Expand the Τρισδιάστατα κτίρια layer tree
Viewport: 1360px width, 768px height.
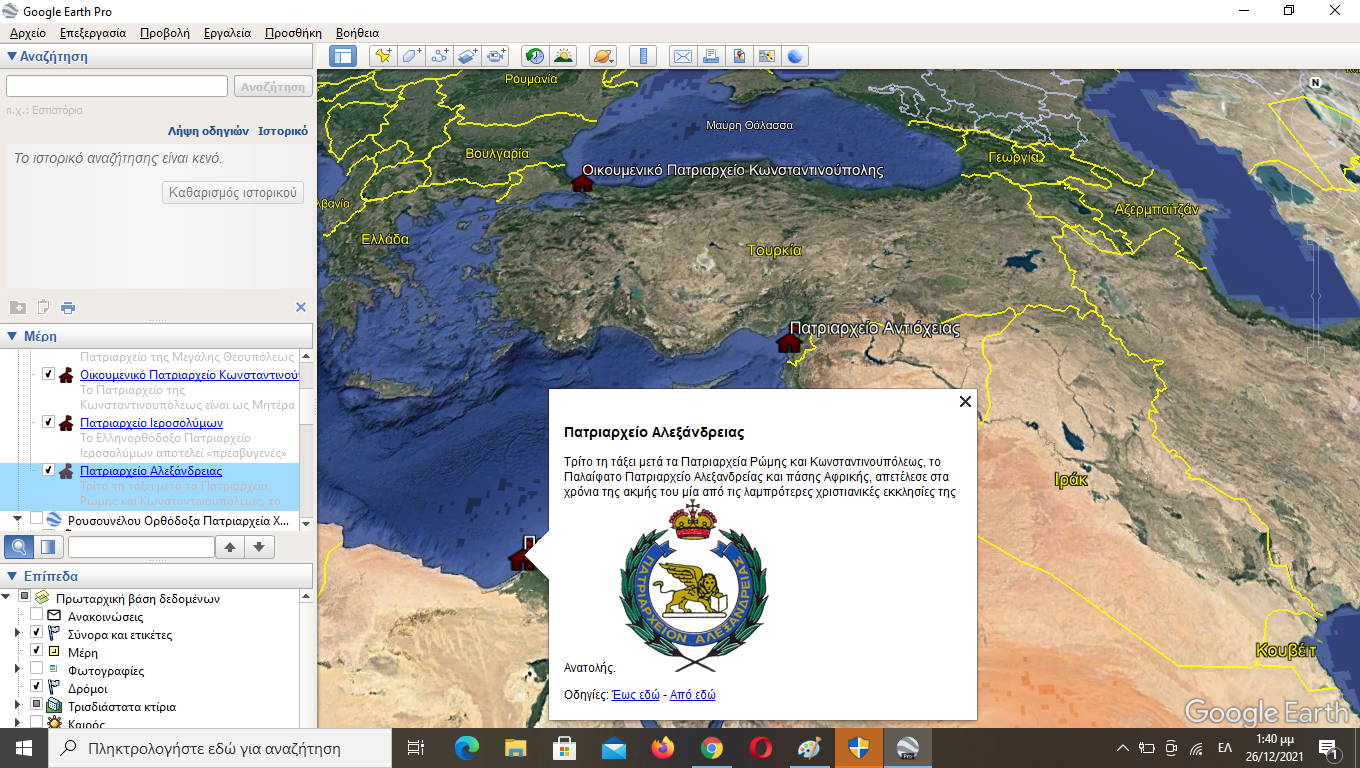tap(18, 706)
